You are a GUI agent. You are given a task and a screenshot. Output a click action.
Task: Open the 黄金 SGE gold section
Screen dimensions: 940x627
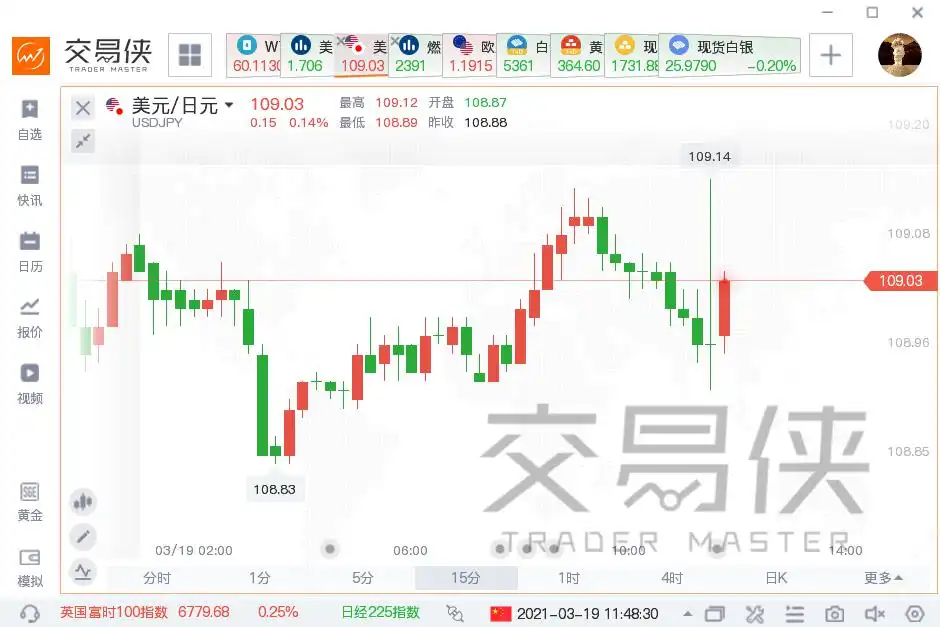(29, 502)
